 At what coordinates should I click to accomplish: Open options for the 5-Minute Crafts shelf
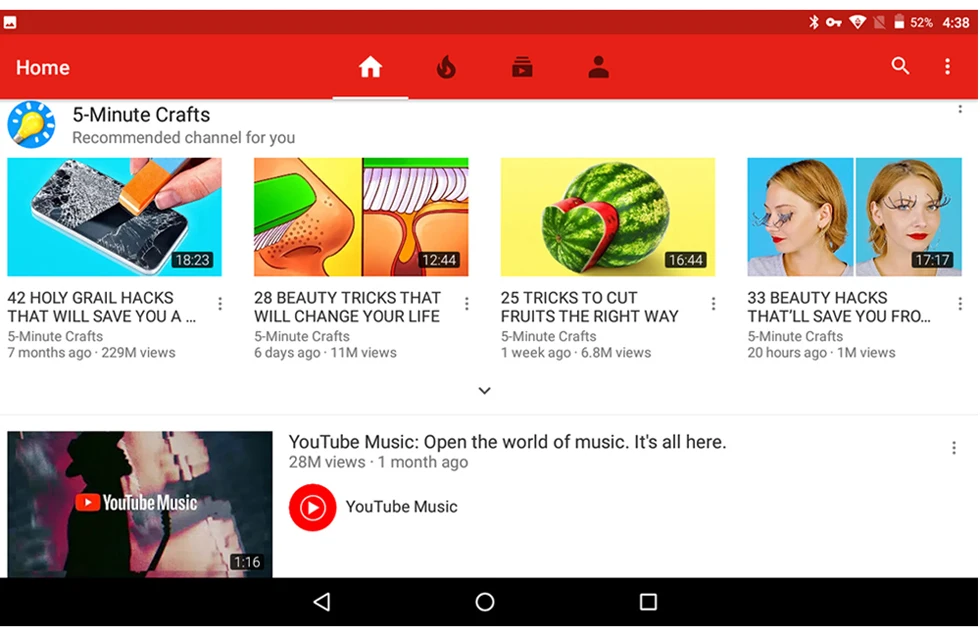click(960, 109)
